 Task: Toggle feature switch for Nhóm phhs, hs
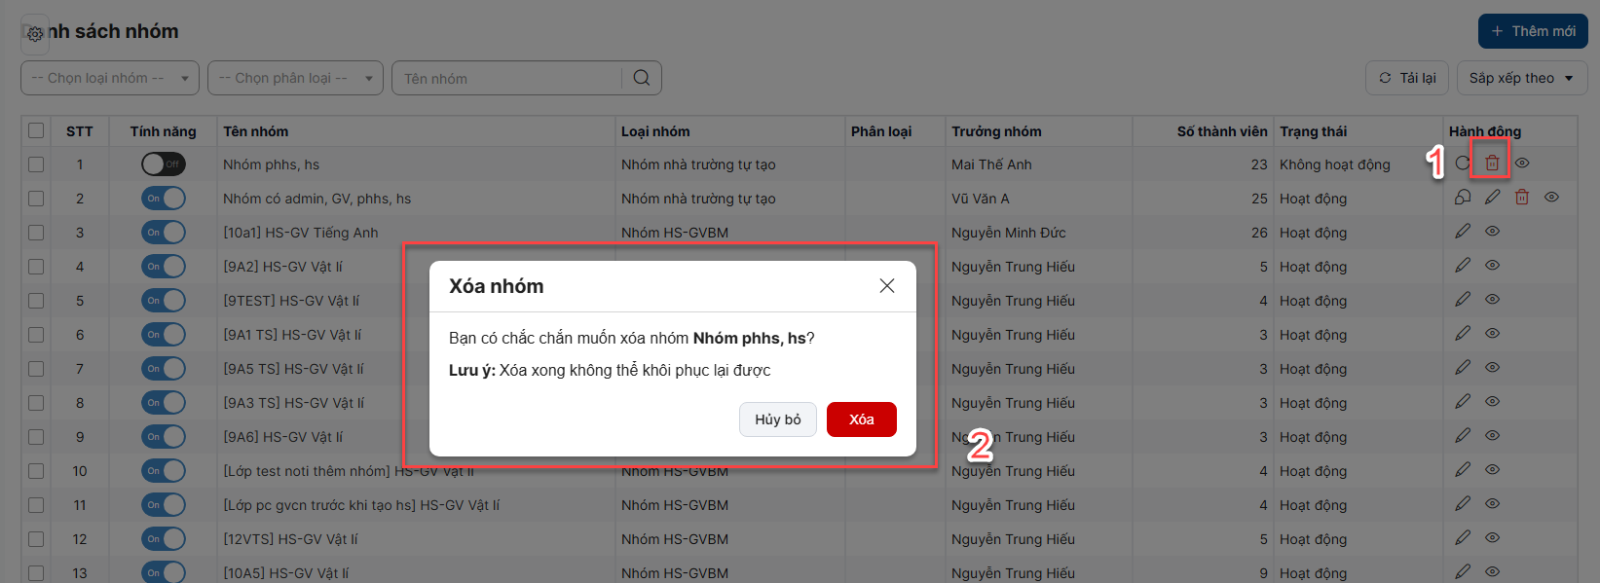coord(163,164)
